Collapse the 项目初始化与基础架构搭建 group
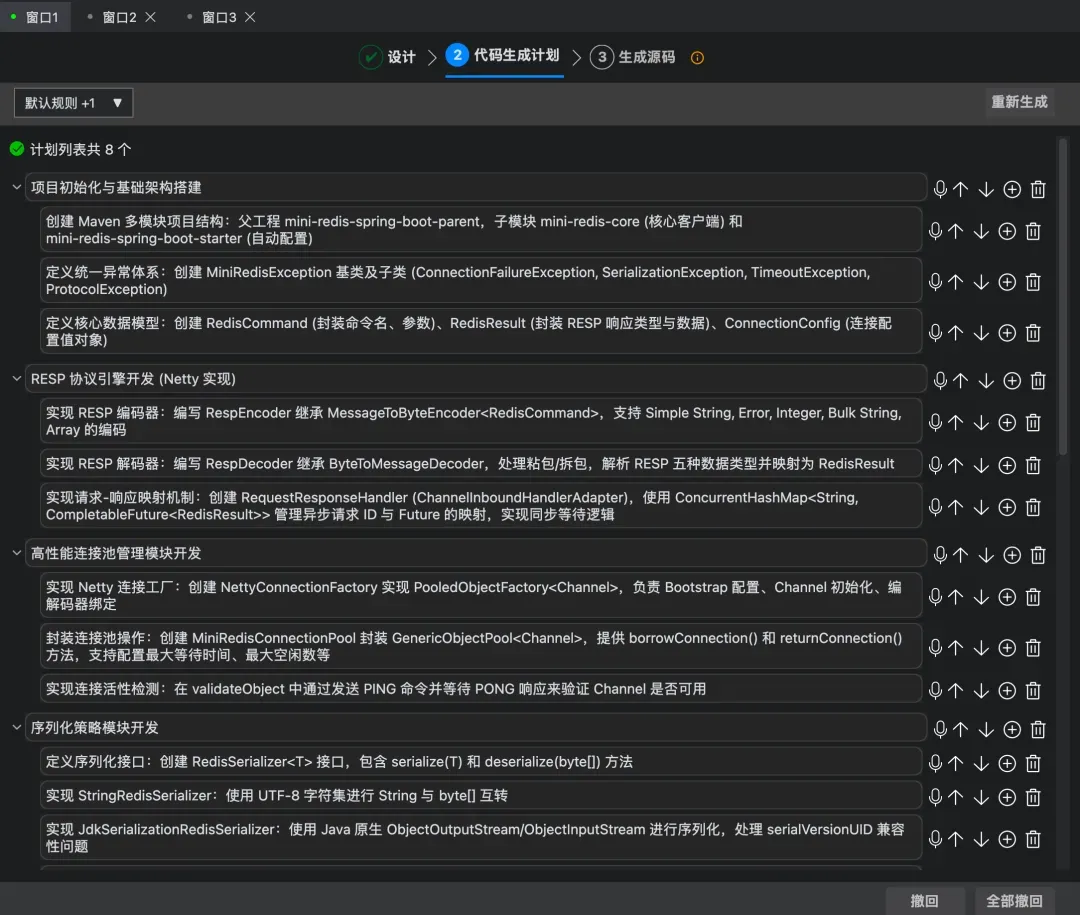1080x915 pixels. tap(17, 187)
